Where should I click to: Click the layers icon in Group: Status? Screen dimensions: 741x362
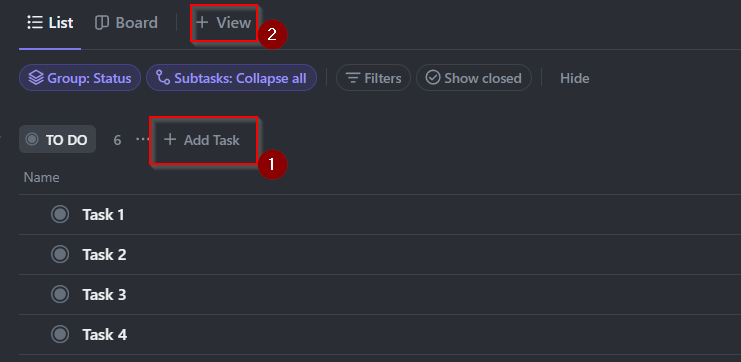click(x=36, y=78)
